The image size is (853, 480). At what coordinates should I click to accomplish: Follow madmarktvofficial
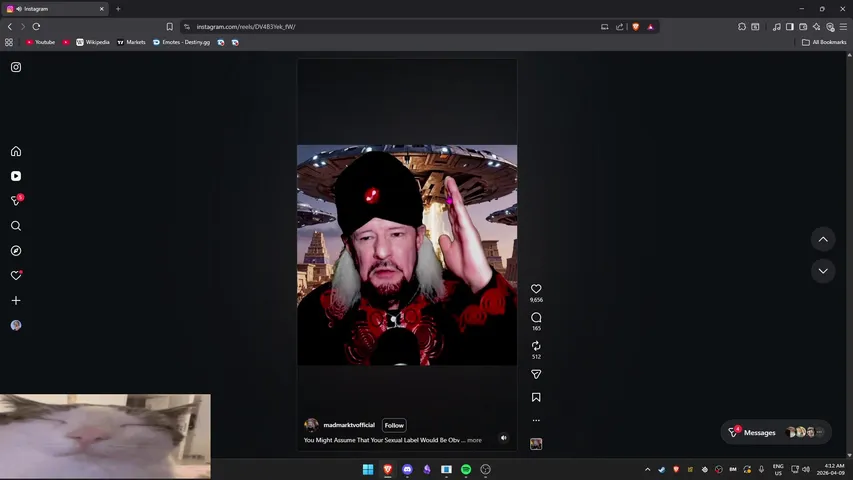pos(394,425)
